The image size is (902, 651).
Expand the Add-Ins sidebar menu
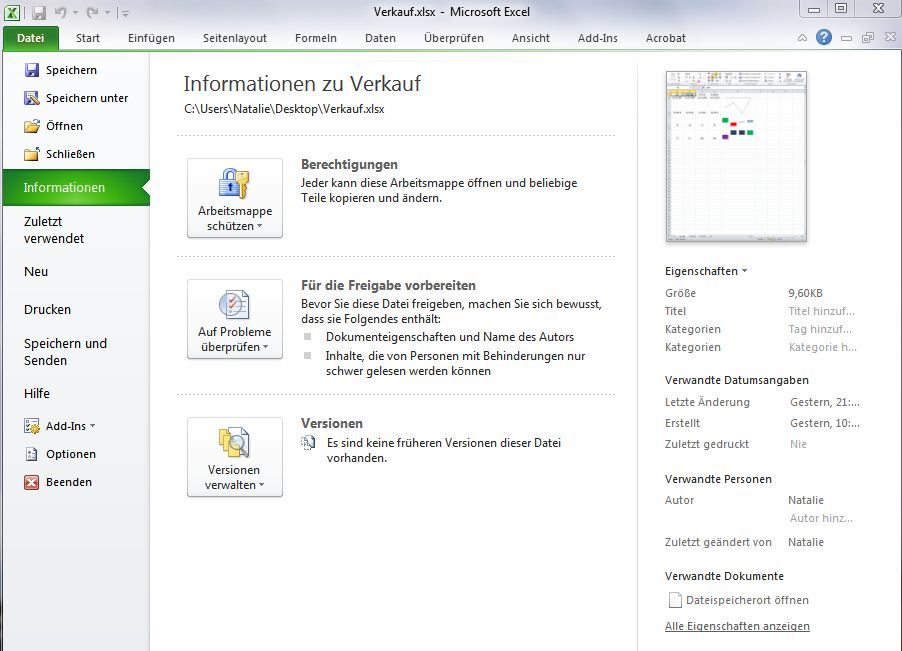pos(70,426)
